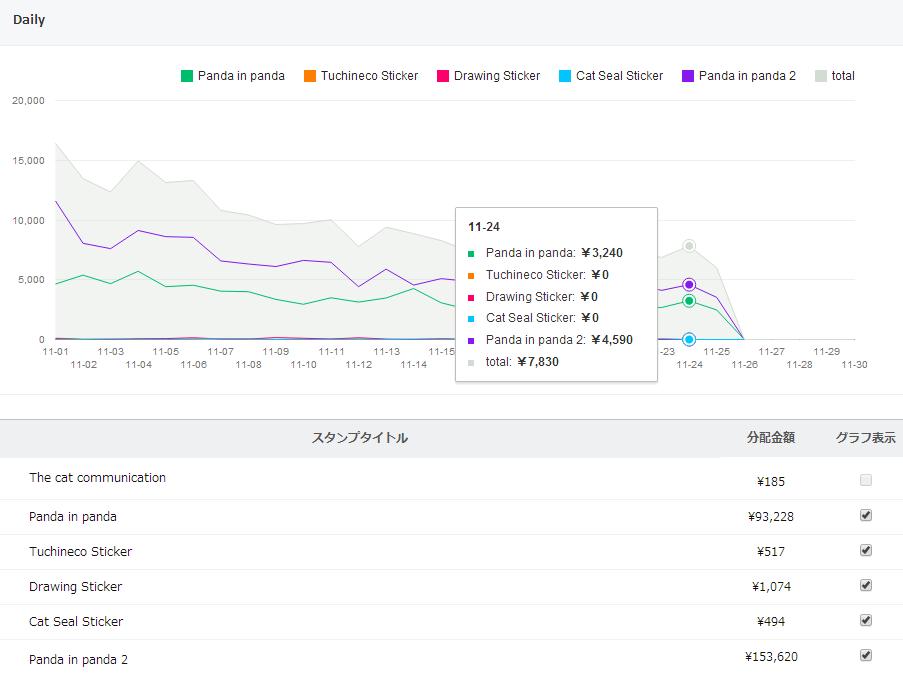This screenshot has width=903, height=679.
Task: Click the pink Drawing Sticker legend swatch
Action: [443, 76]
